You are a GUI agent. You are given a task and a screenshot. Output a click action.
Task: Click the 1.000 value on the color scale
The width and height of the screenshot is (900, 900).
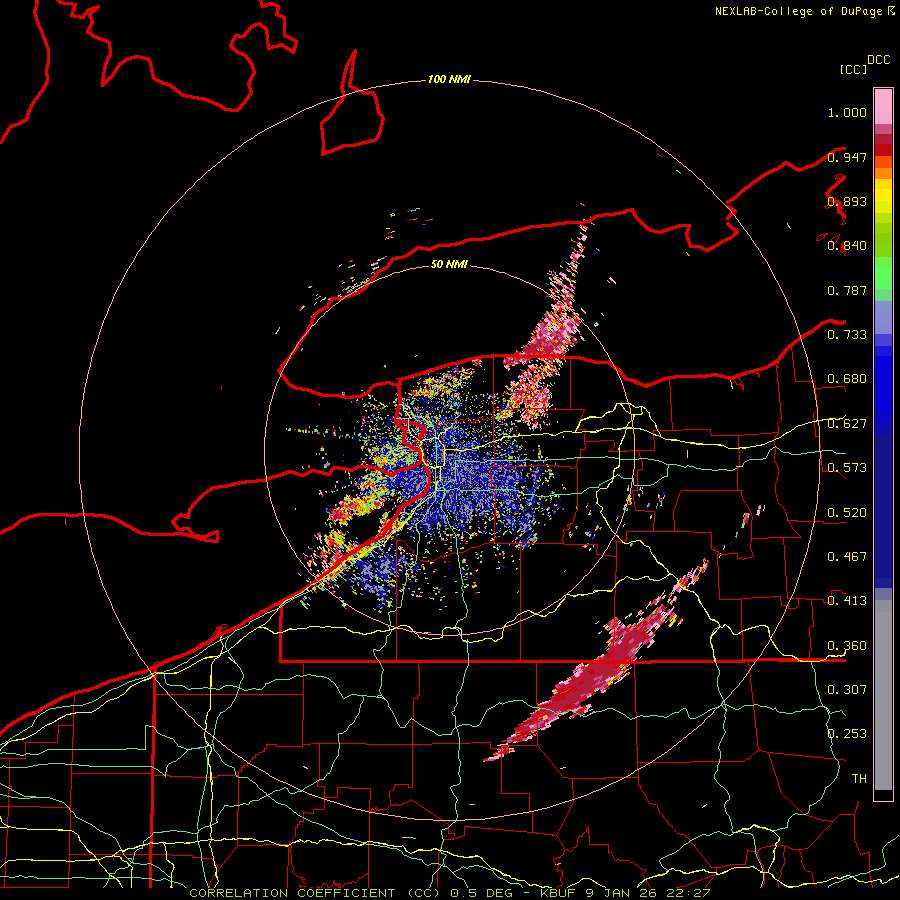tap(847, 112)
